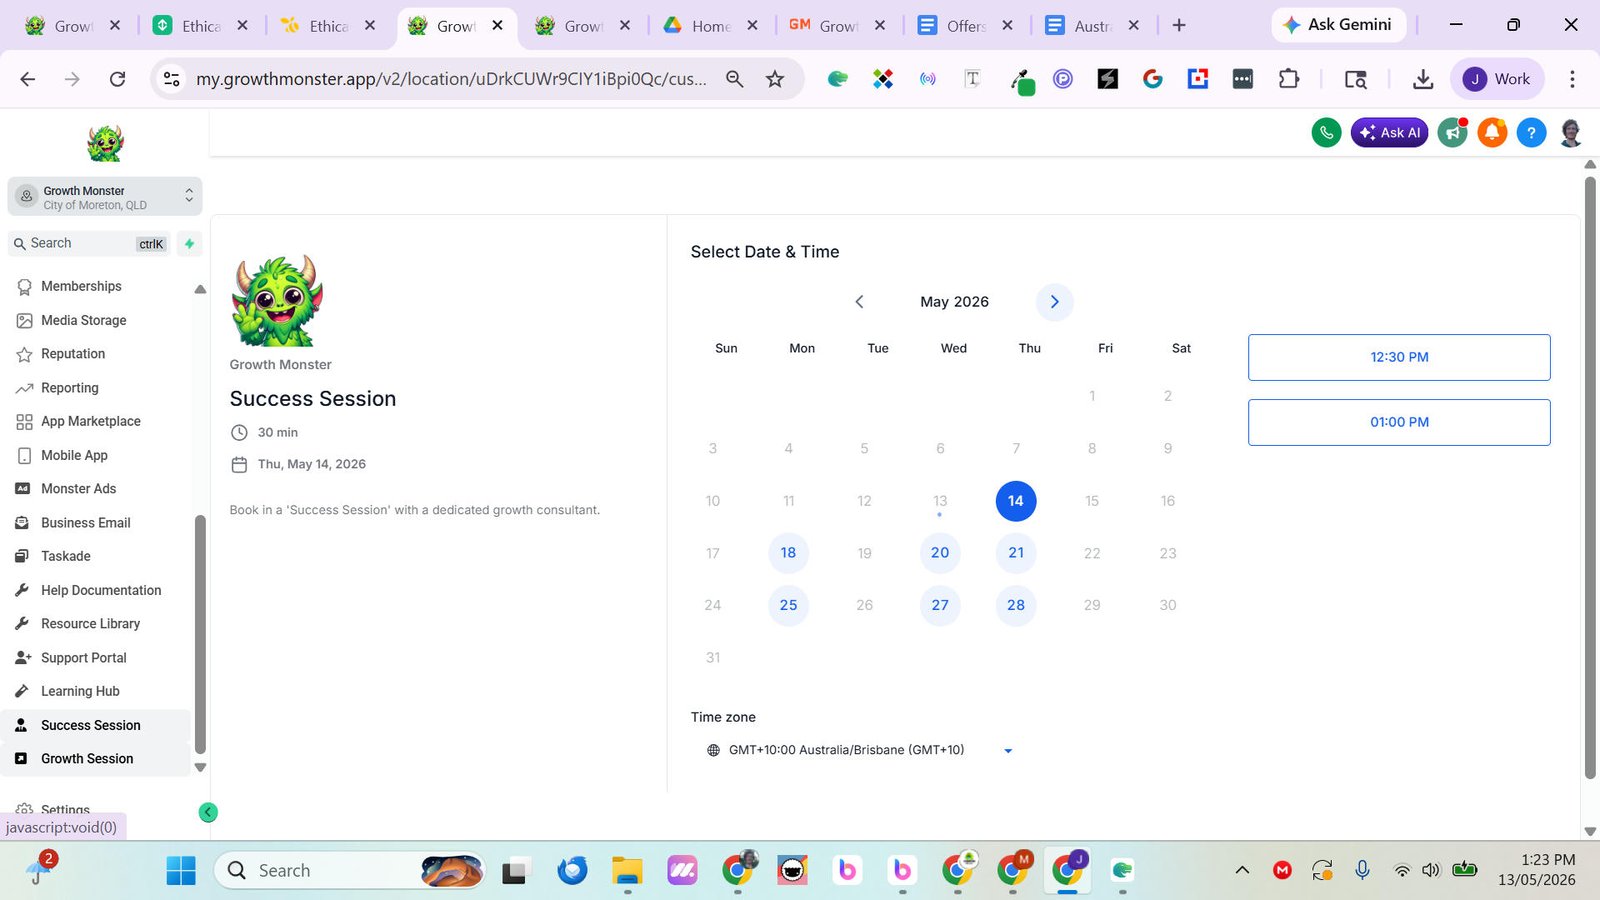Go to previous month in calendar

point(859,302)
